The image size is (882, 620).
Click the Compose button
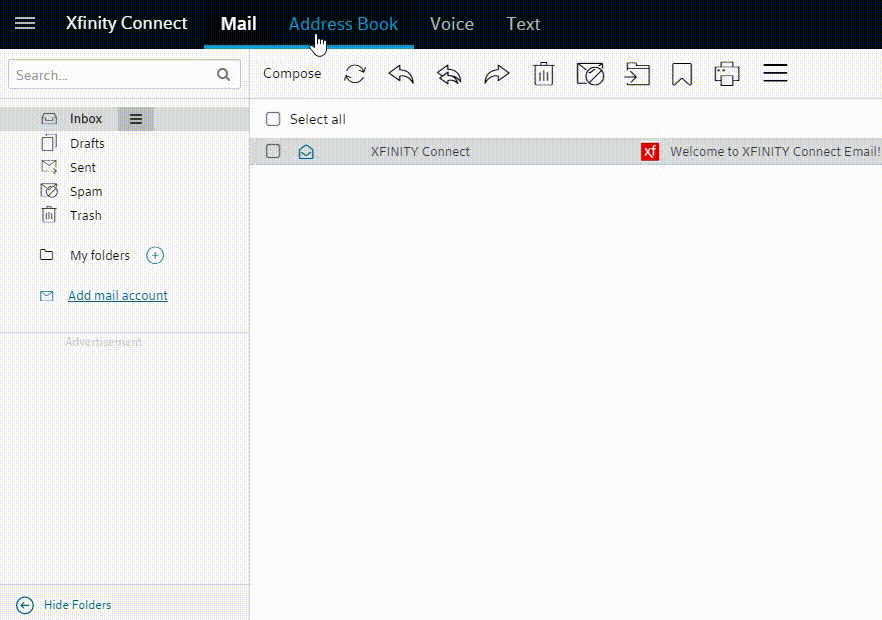point(292,73)
